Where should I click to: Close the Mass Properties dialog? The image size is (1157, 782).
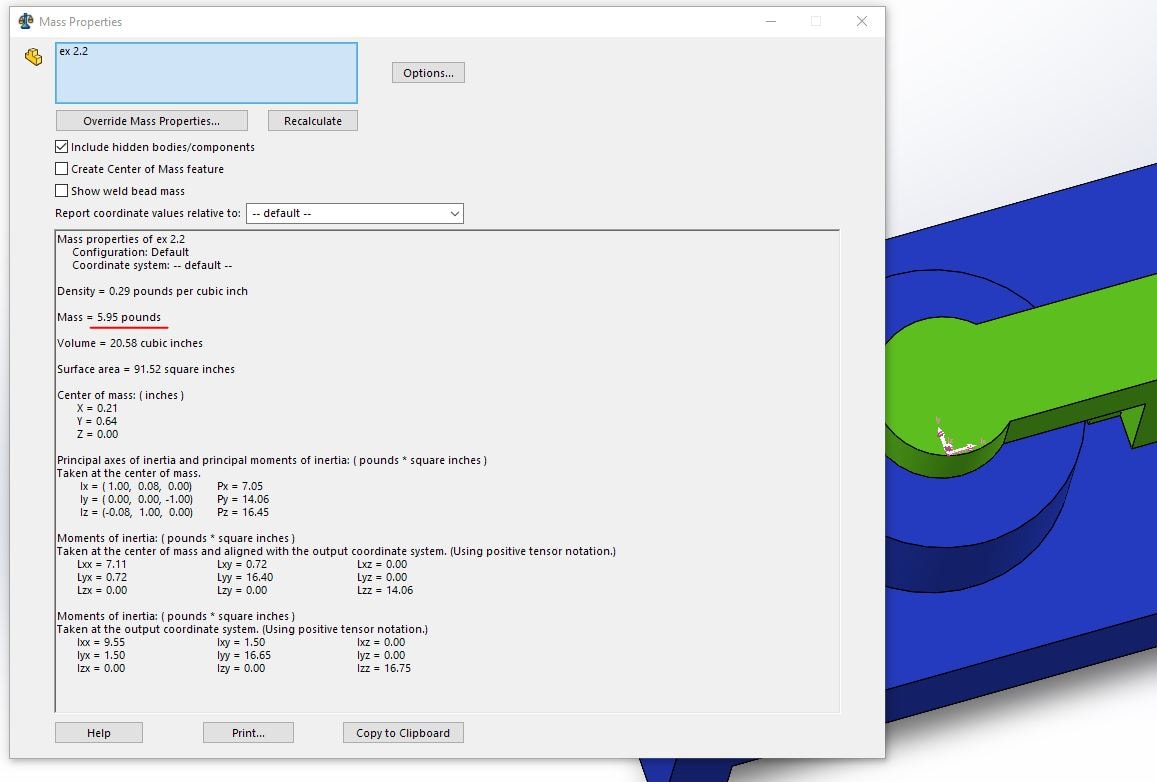pyautogui.click(x=862, y=21)
